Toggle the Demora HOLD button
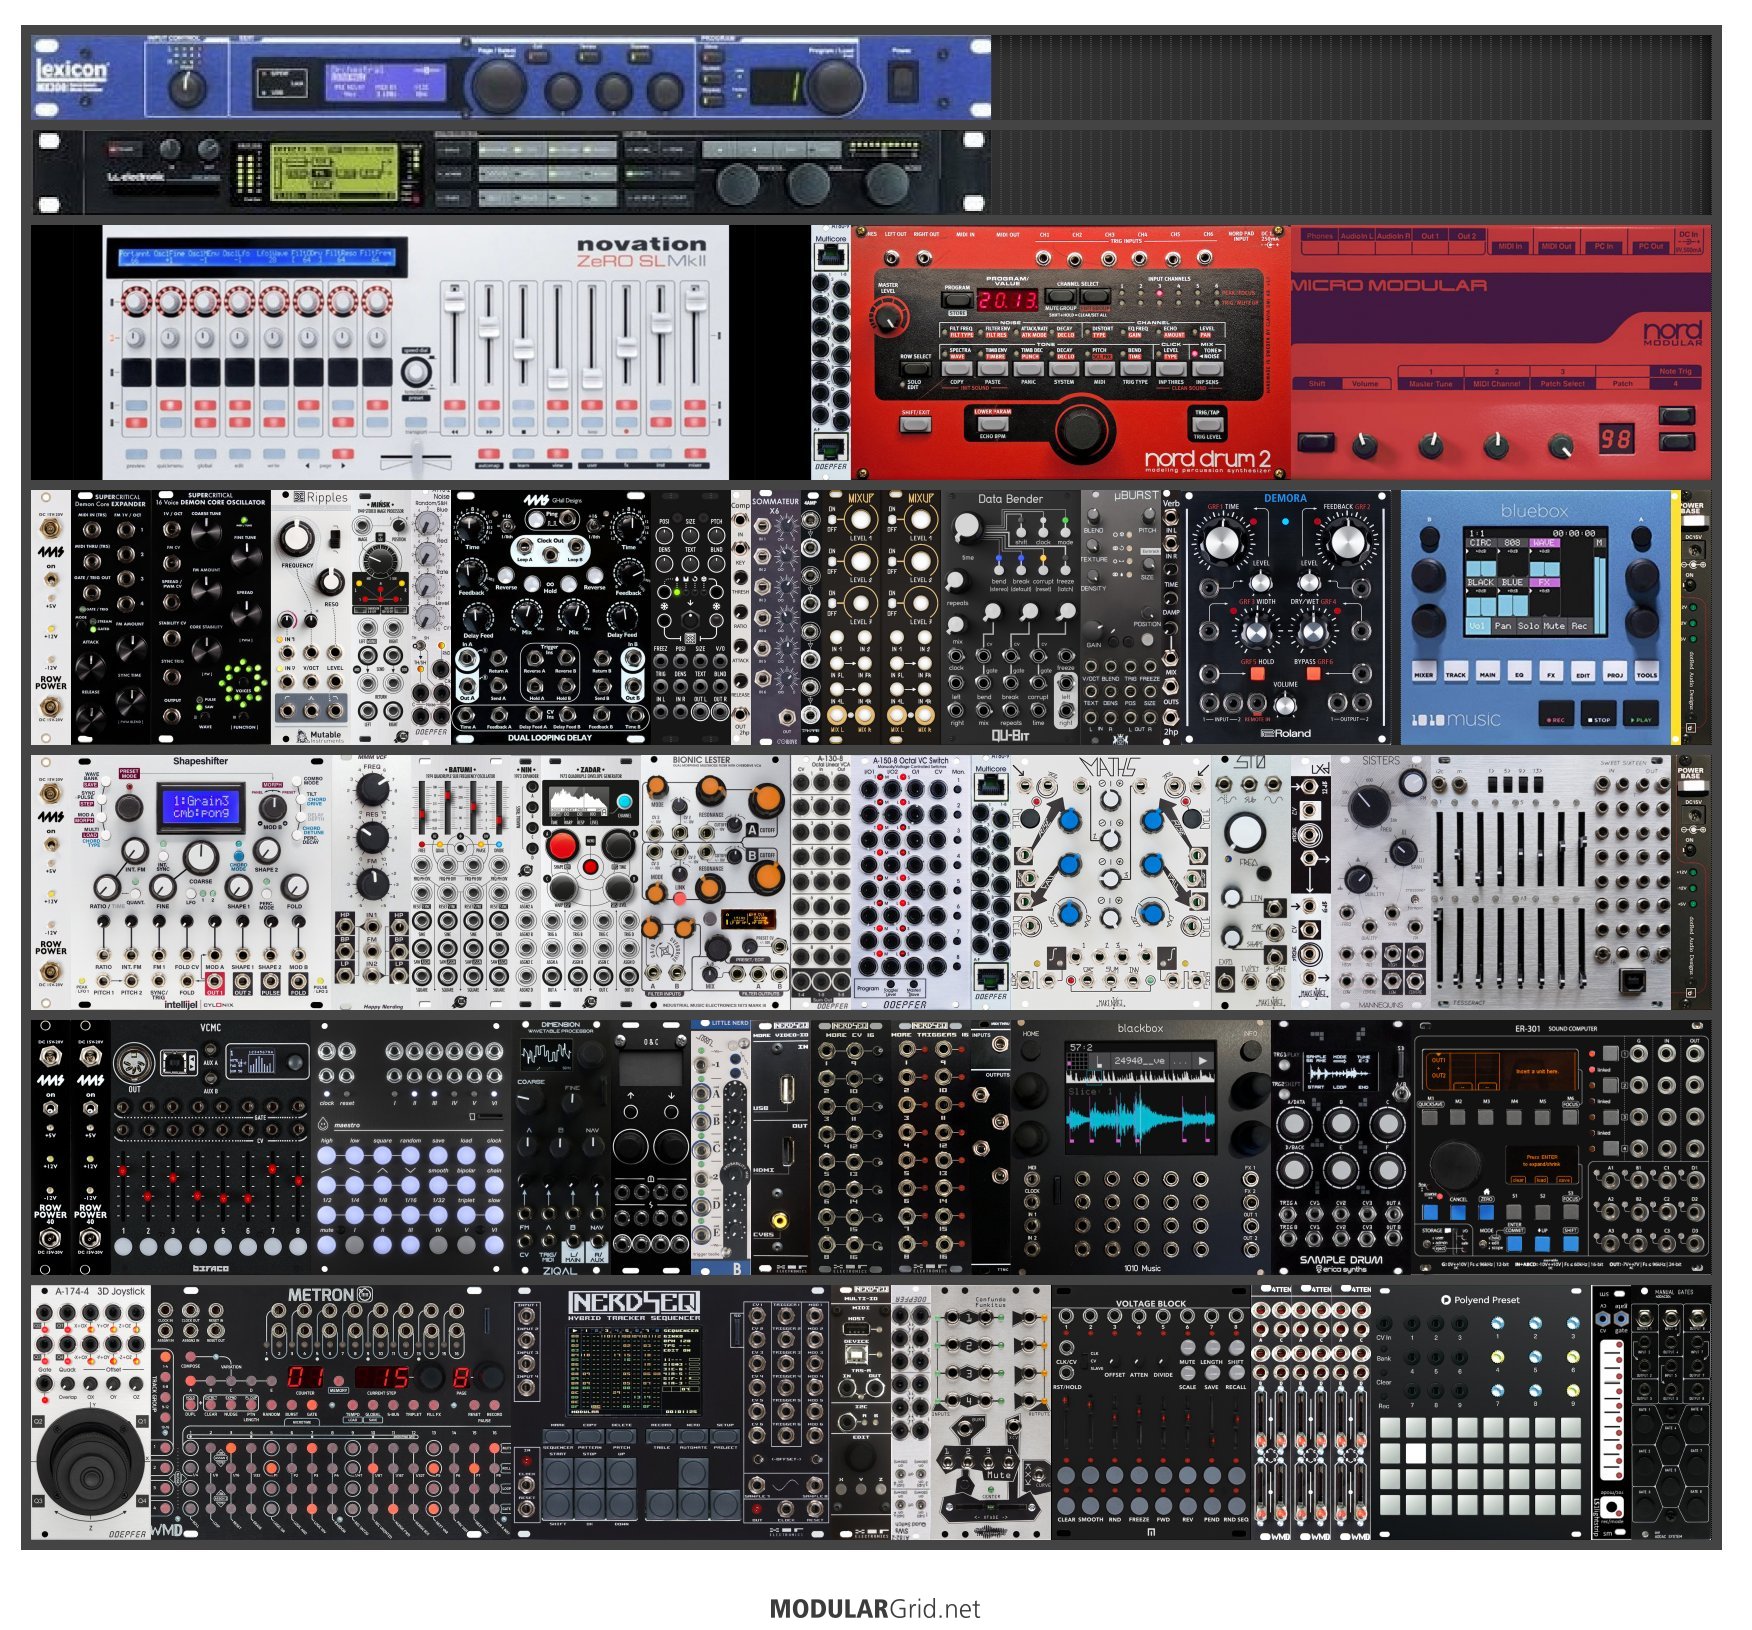This screenshot has width=1752, height=1630. [1257, 674]
